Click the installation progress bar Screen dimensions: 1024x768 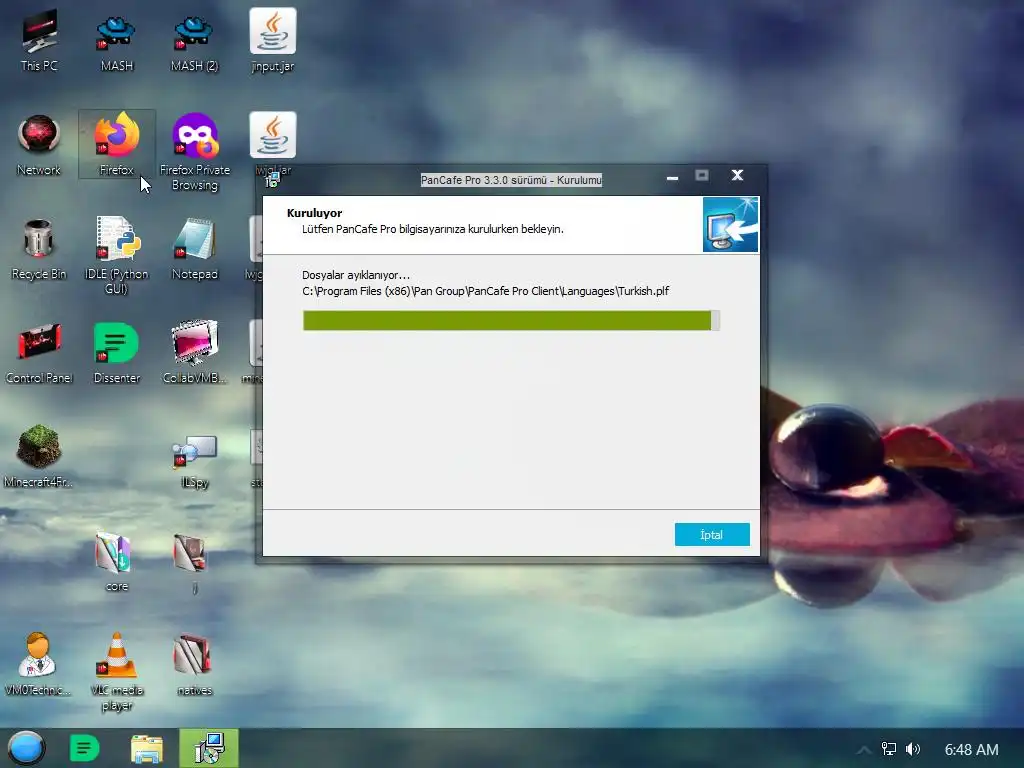[x=511, y=321]
